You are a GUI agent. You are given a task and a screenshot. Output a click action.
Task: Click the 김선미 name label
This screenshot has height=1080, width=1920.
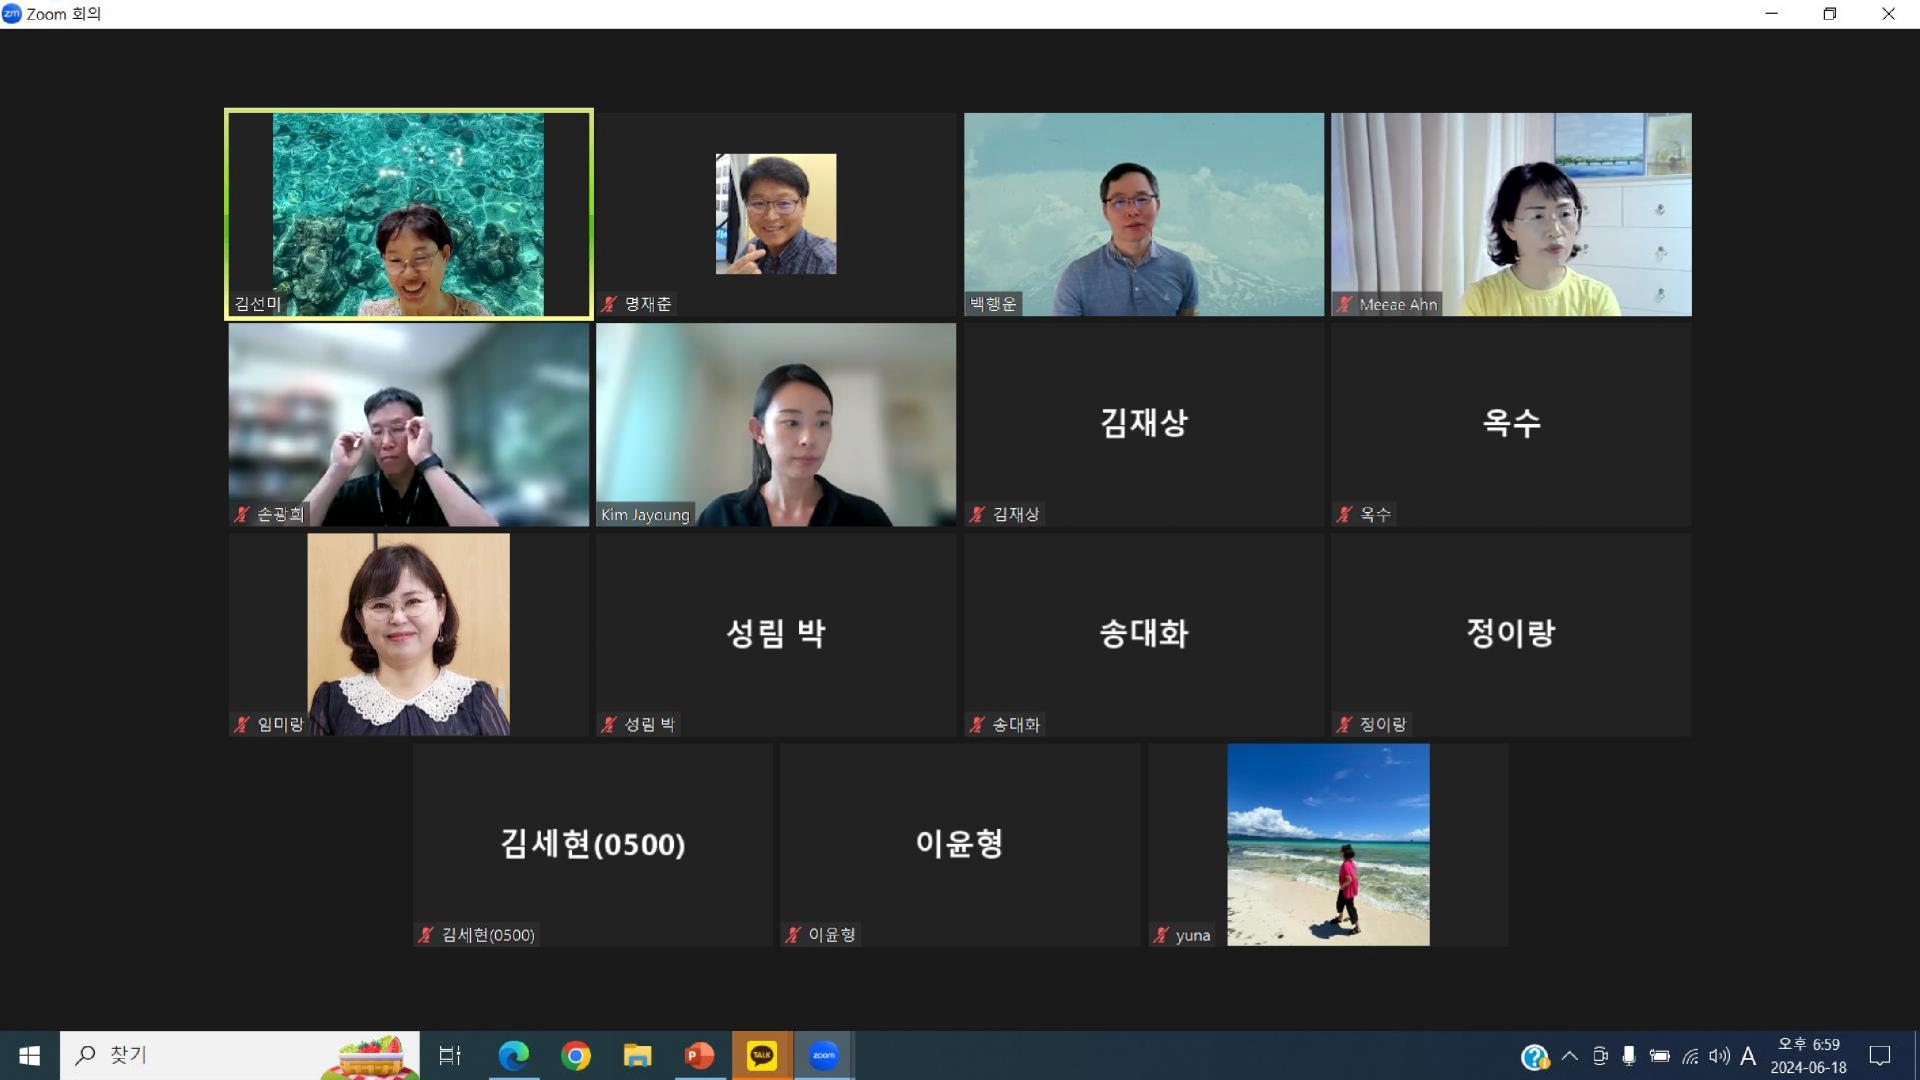(x=257, y=304)
